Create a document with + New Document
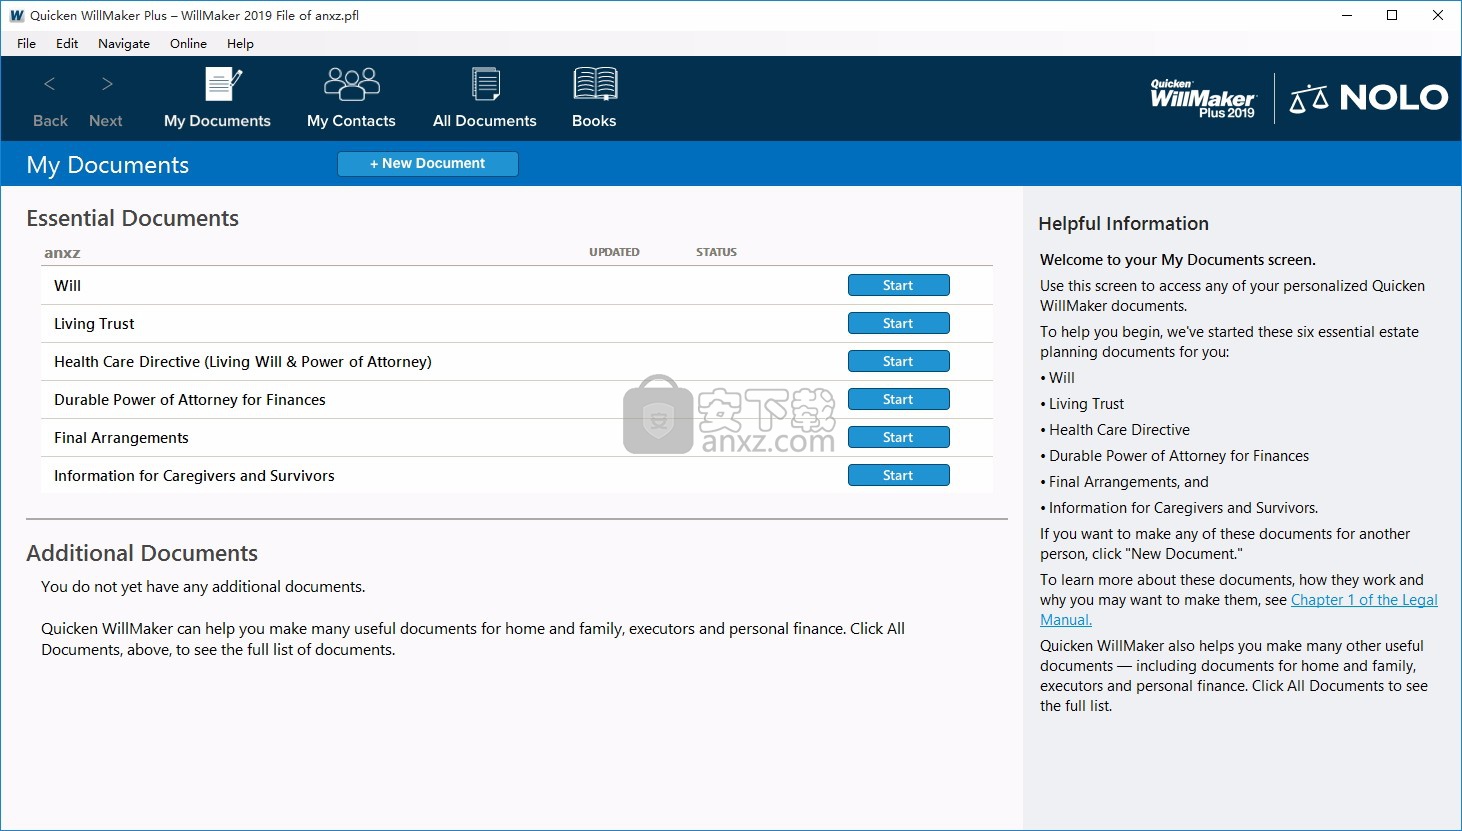The image size is (1462, 831). click(428, 164)
